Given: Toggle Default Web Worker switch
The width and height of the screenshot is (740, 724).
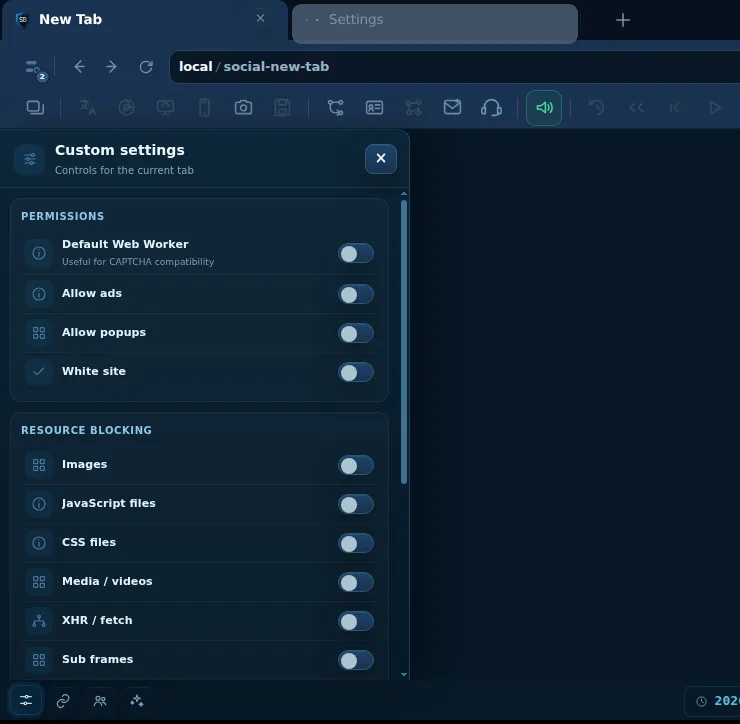Looking at the screenshot, I should (x=356, y=254).
